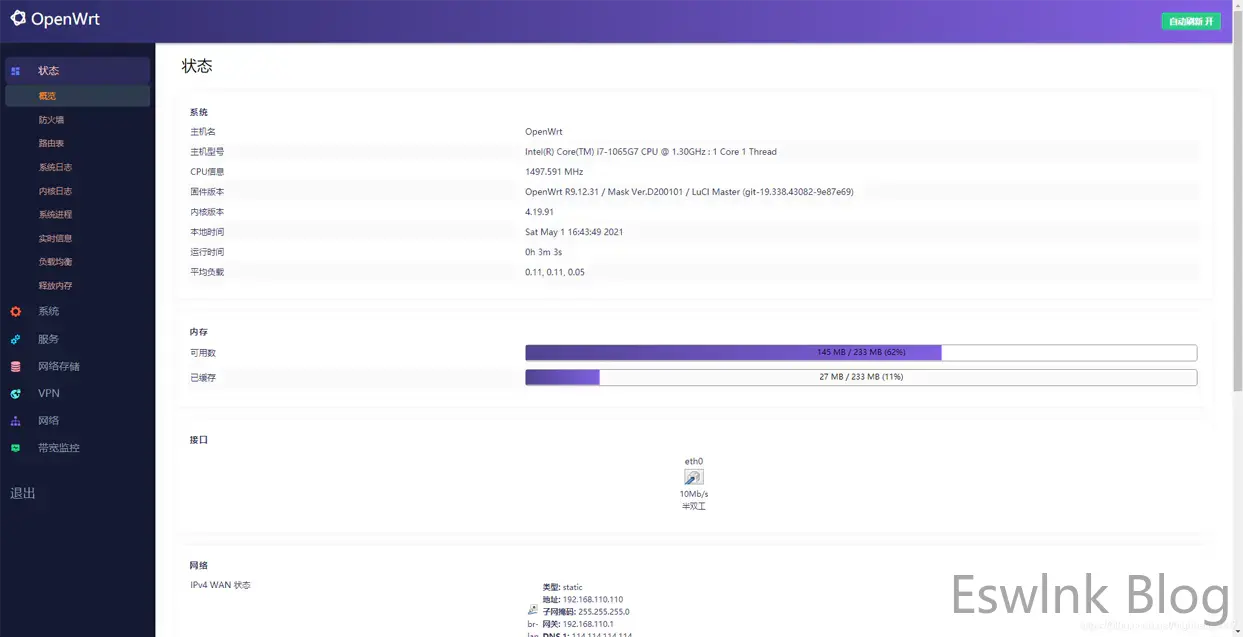This screenshot has width=1243, height=637.
Task: Click the eth0 port interface icon
Action: point(693,477)
